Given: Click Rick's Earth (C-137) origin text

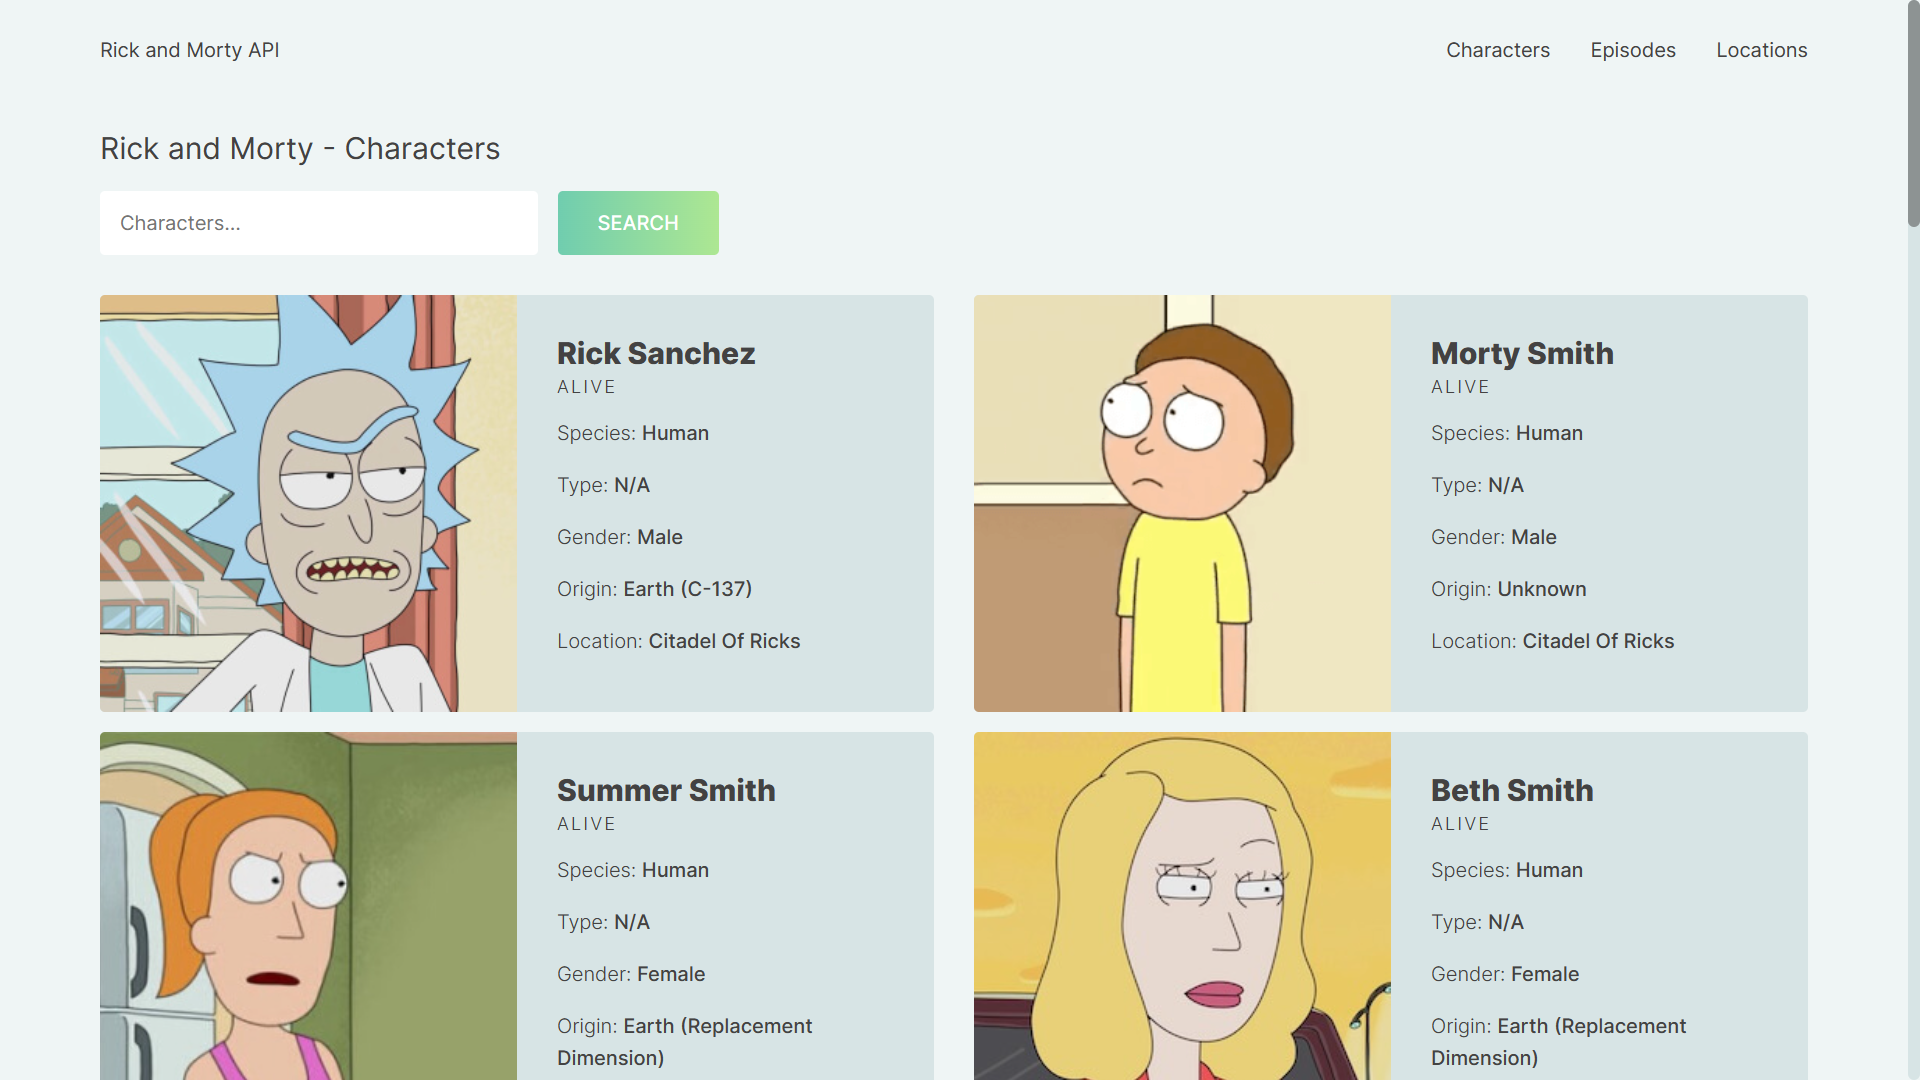Looking at the screenshot, I should pyautogui.click(x=687, y=589).
